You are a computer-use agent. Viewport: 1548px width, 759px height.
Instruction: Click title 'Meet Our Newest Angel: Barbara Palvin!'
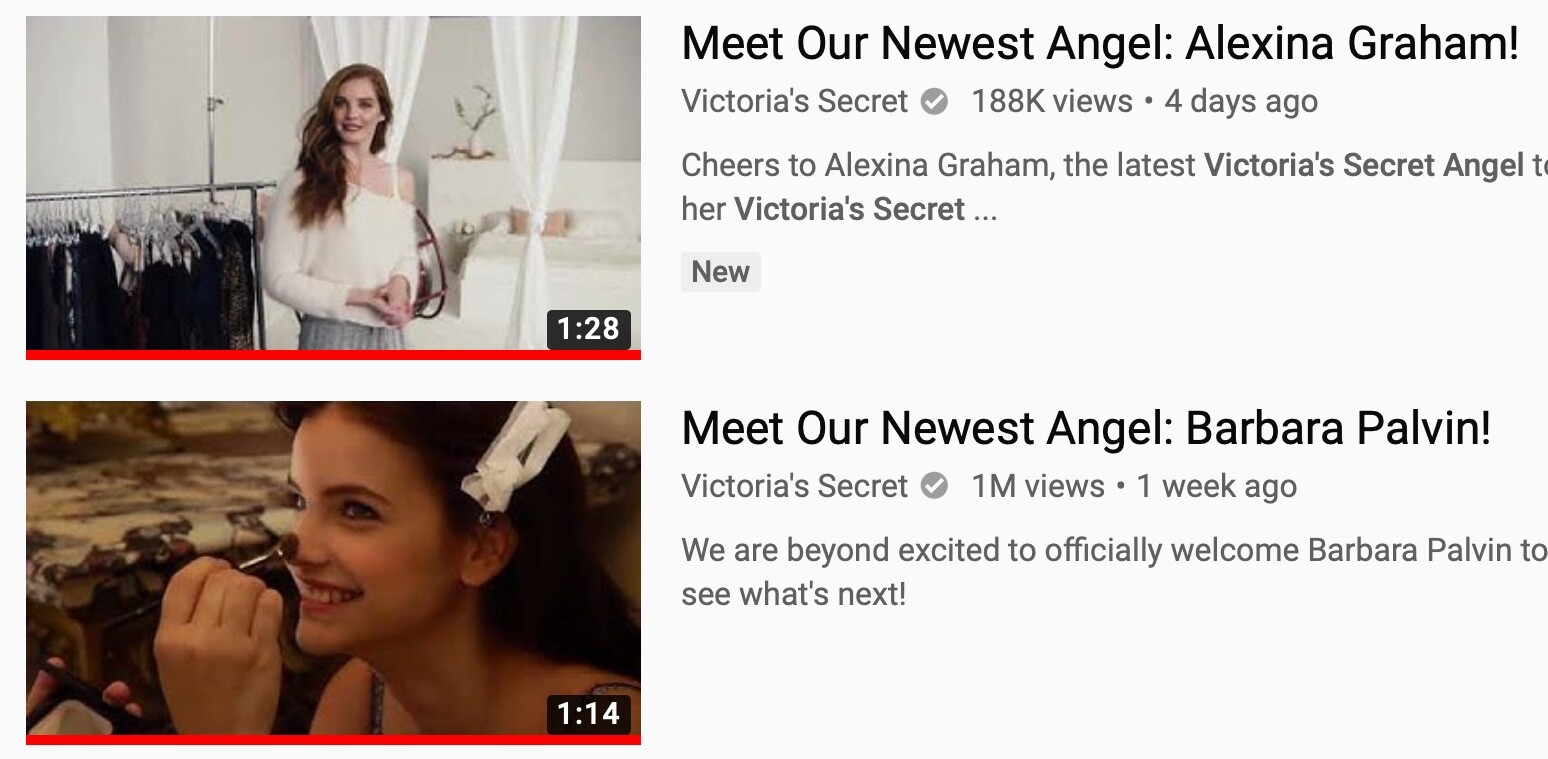(x=1086, y=429)
